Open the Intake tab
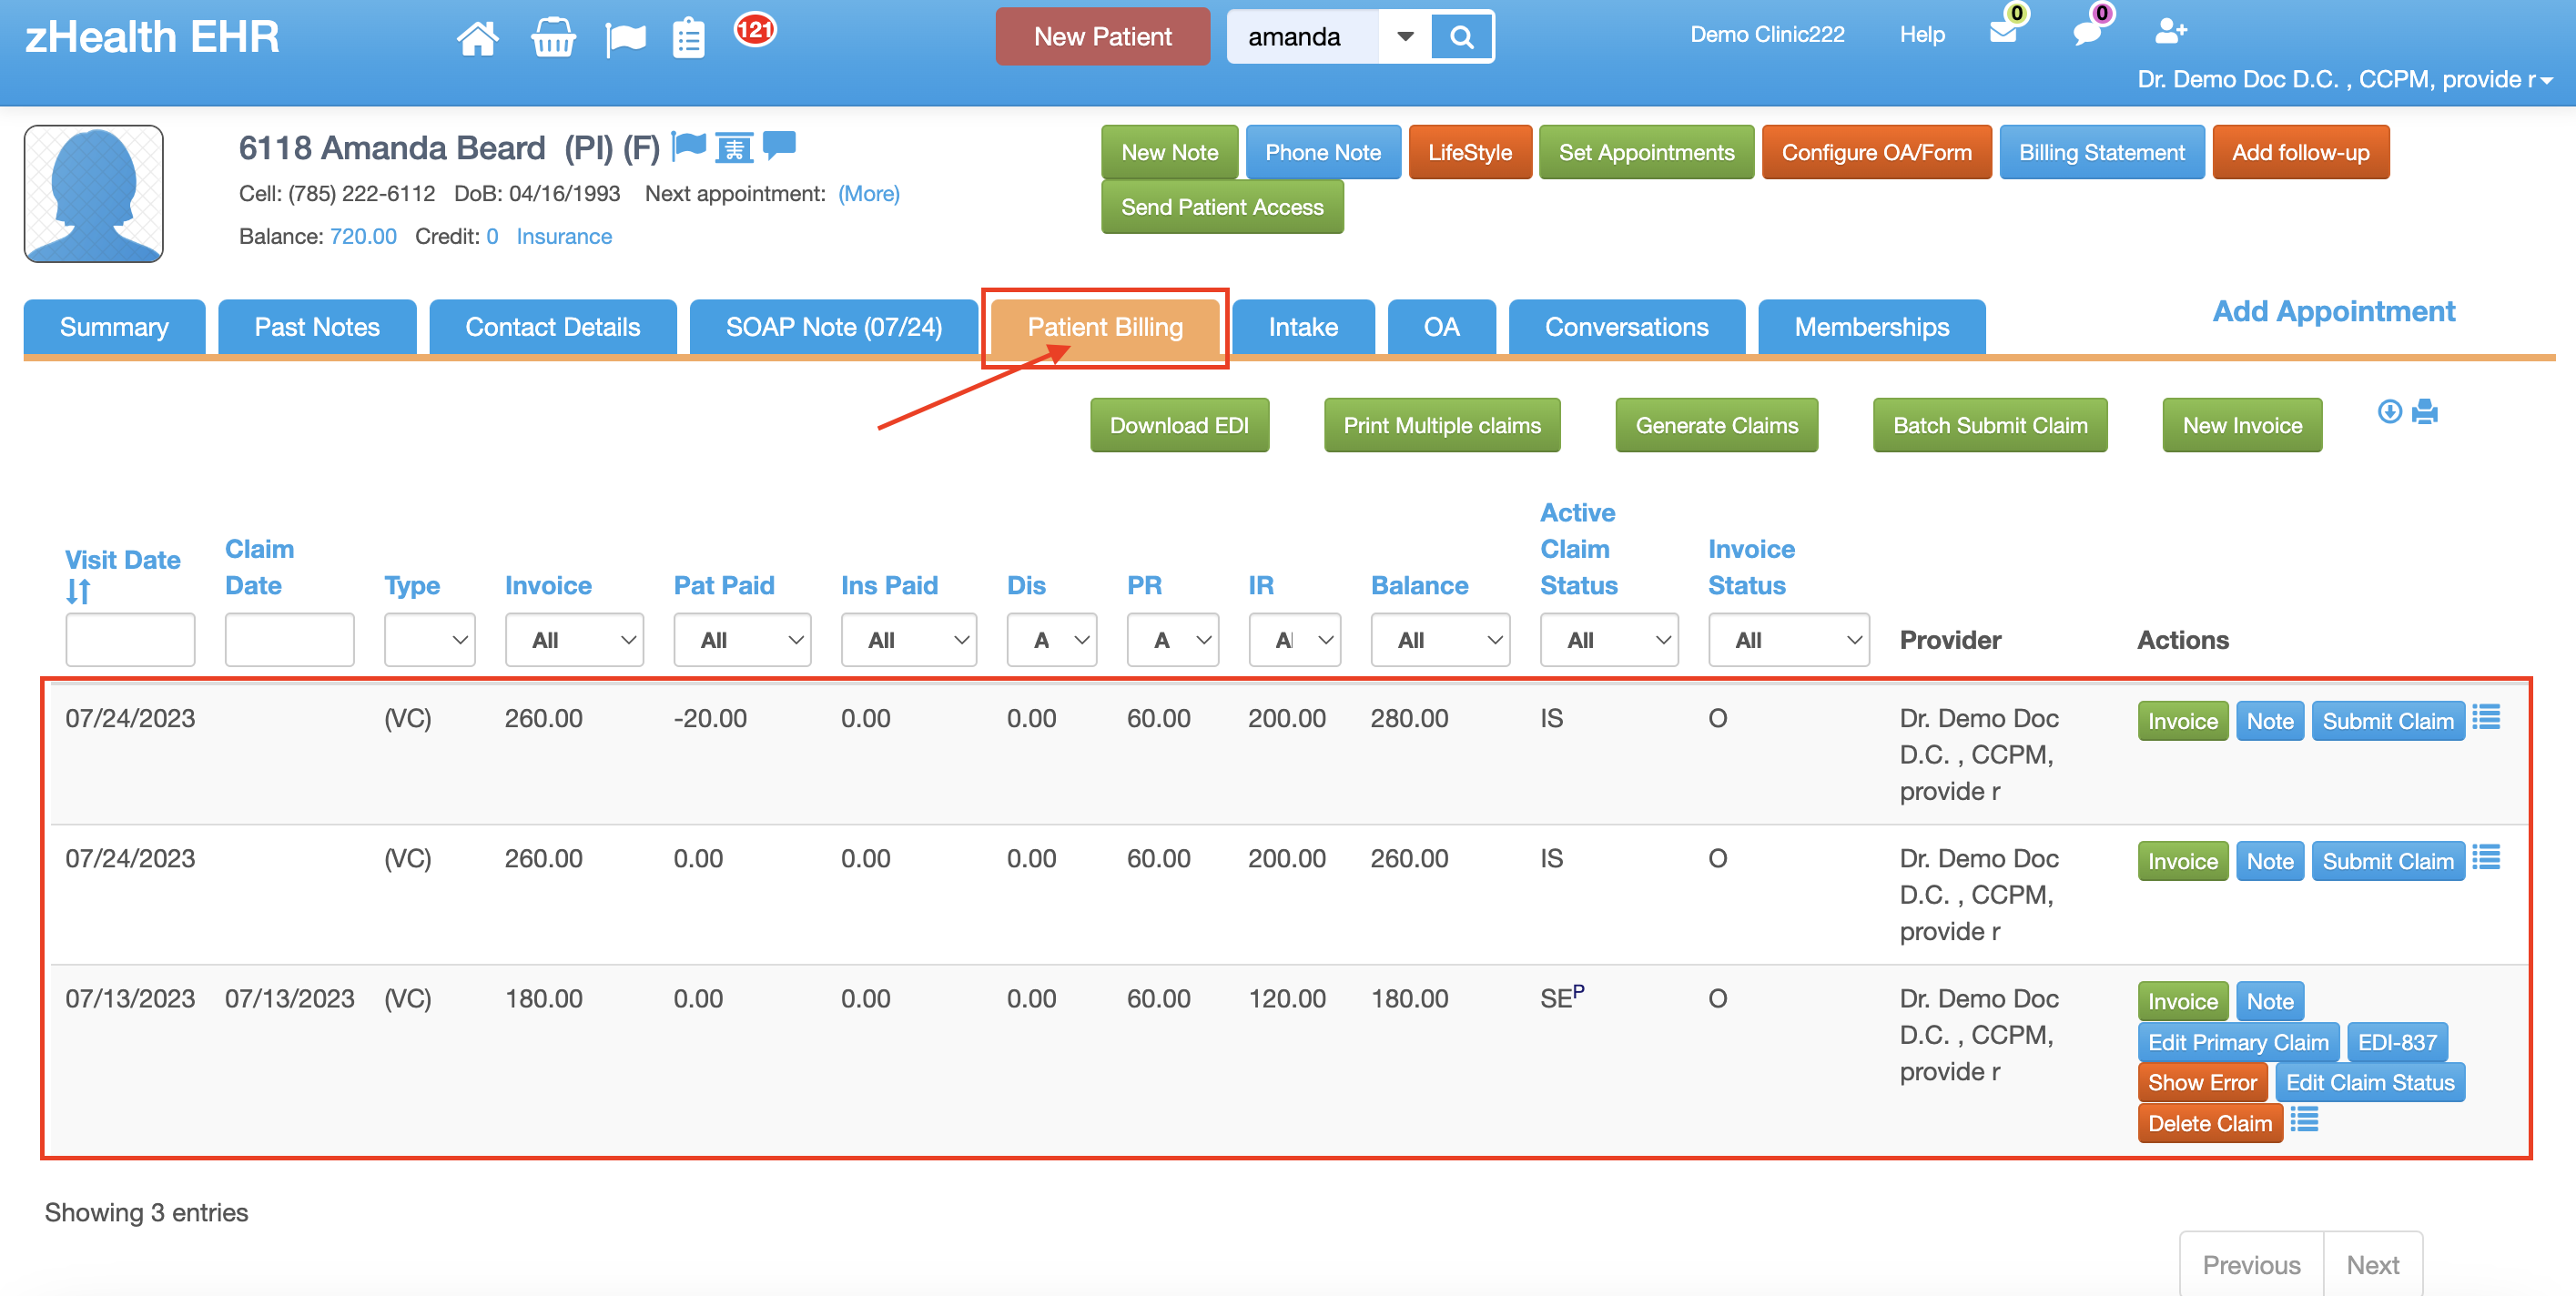The image size is (2576, 1296). tap(1303, 327)
